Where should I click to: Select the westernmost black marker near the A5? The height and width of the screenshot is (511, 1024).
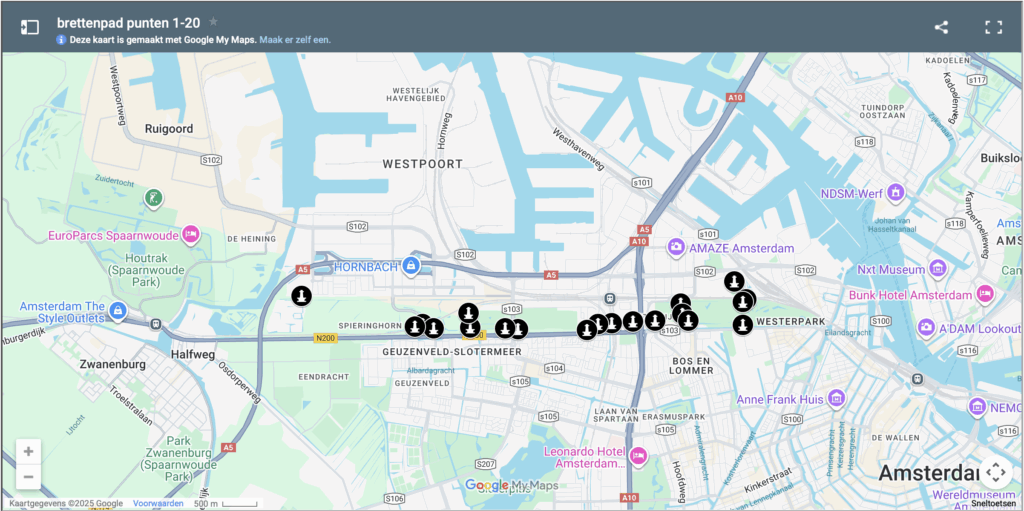(x=301, y=296)
